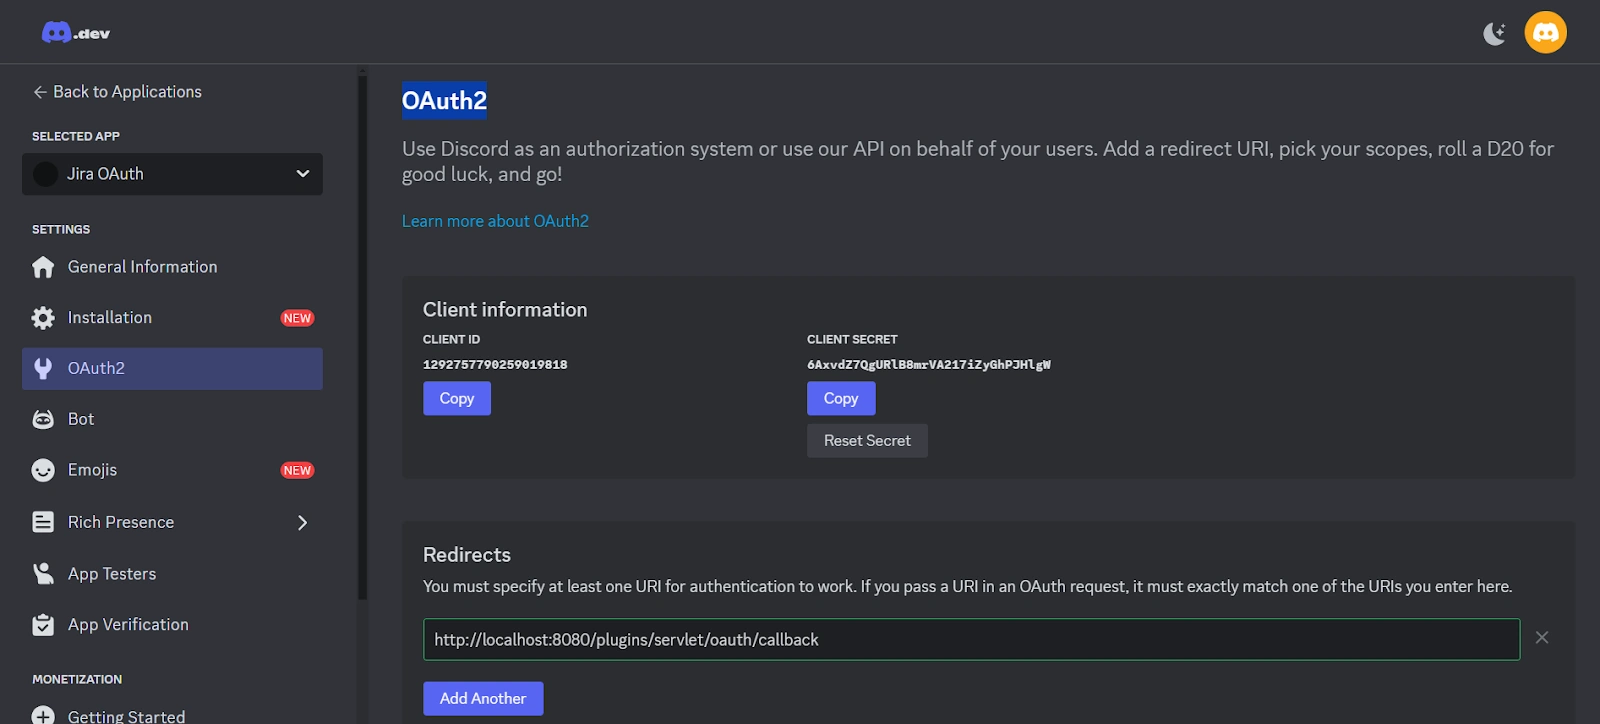This screenshot has height=724, width=1600.
Task: Open App Verification page
Action: point(172,625)
